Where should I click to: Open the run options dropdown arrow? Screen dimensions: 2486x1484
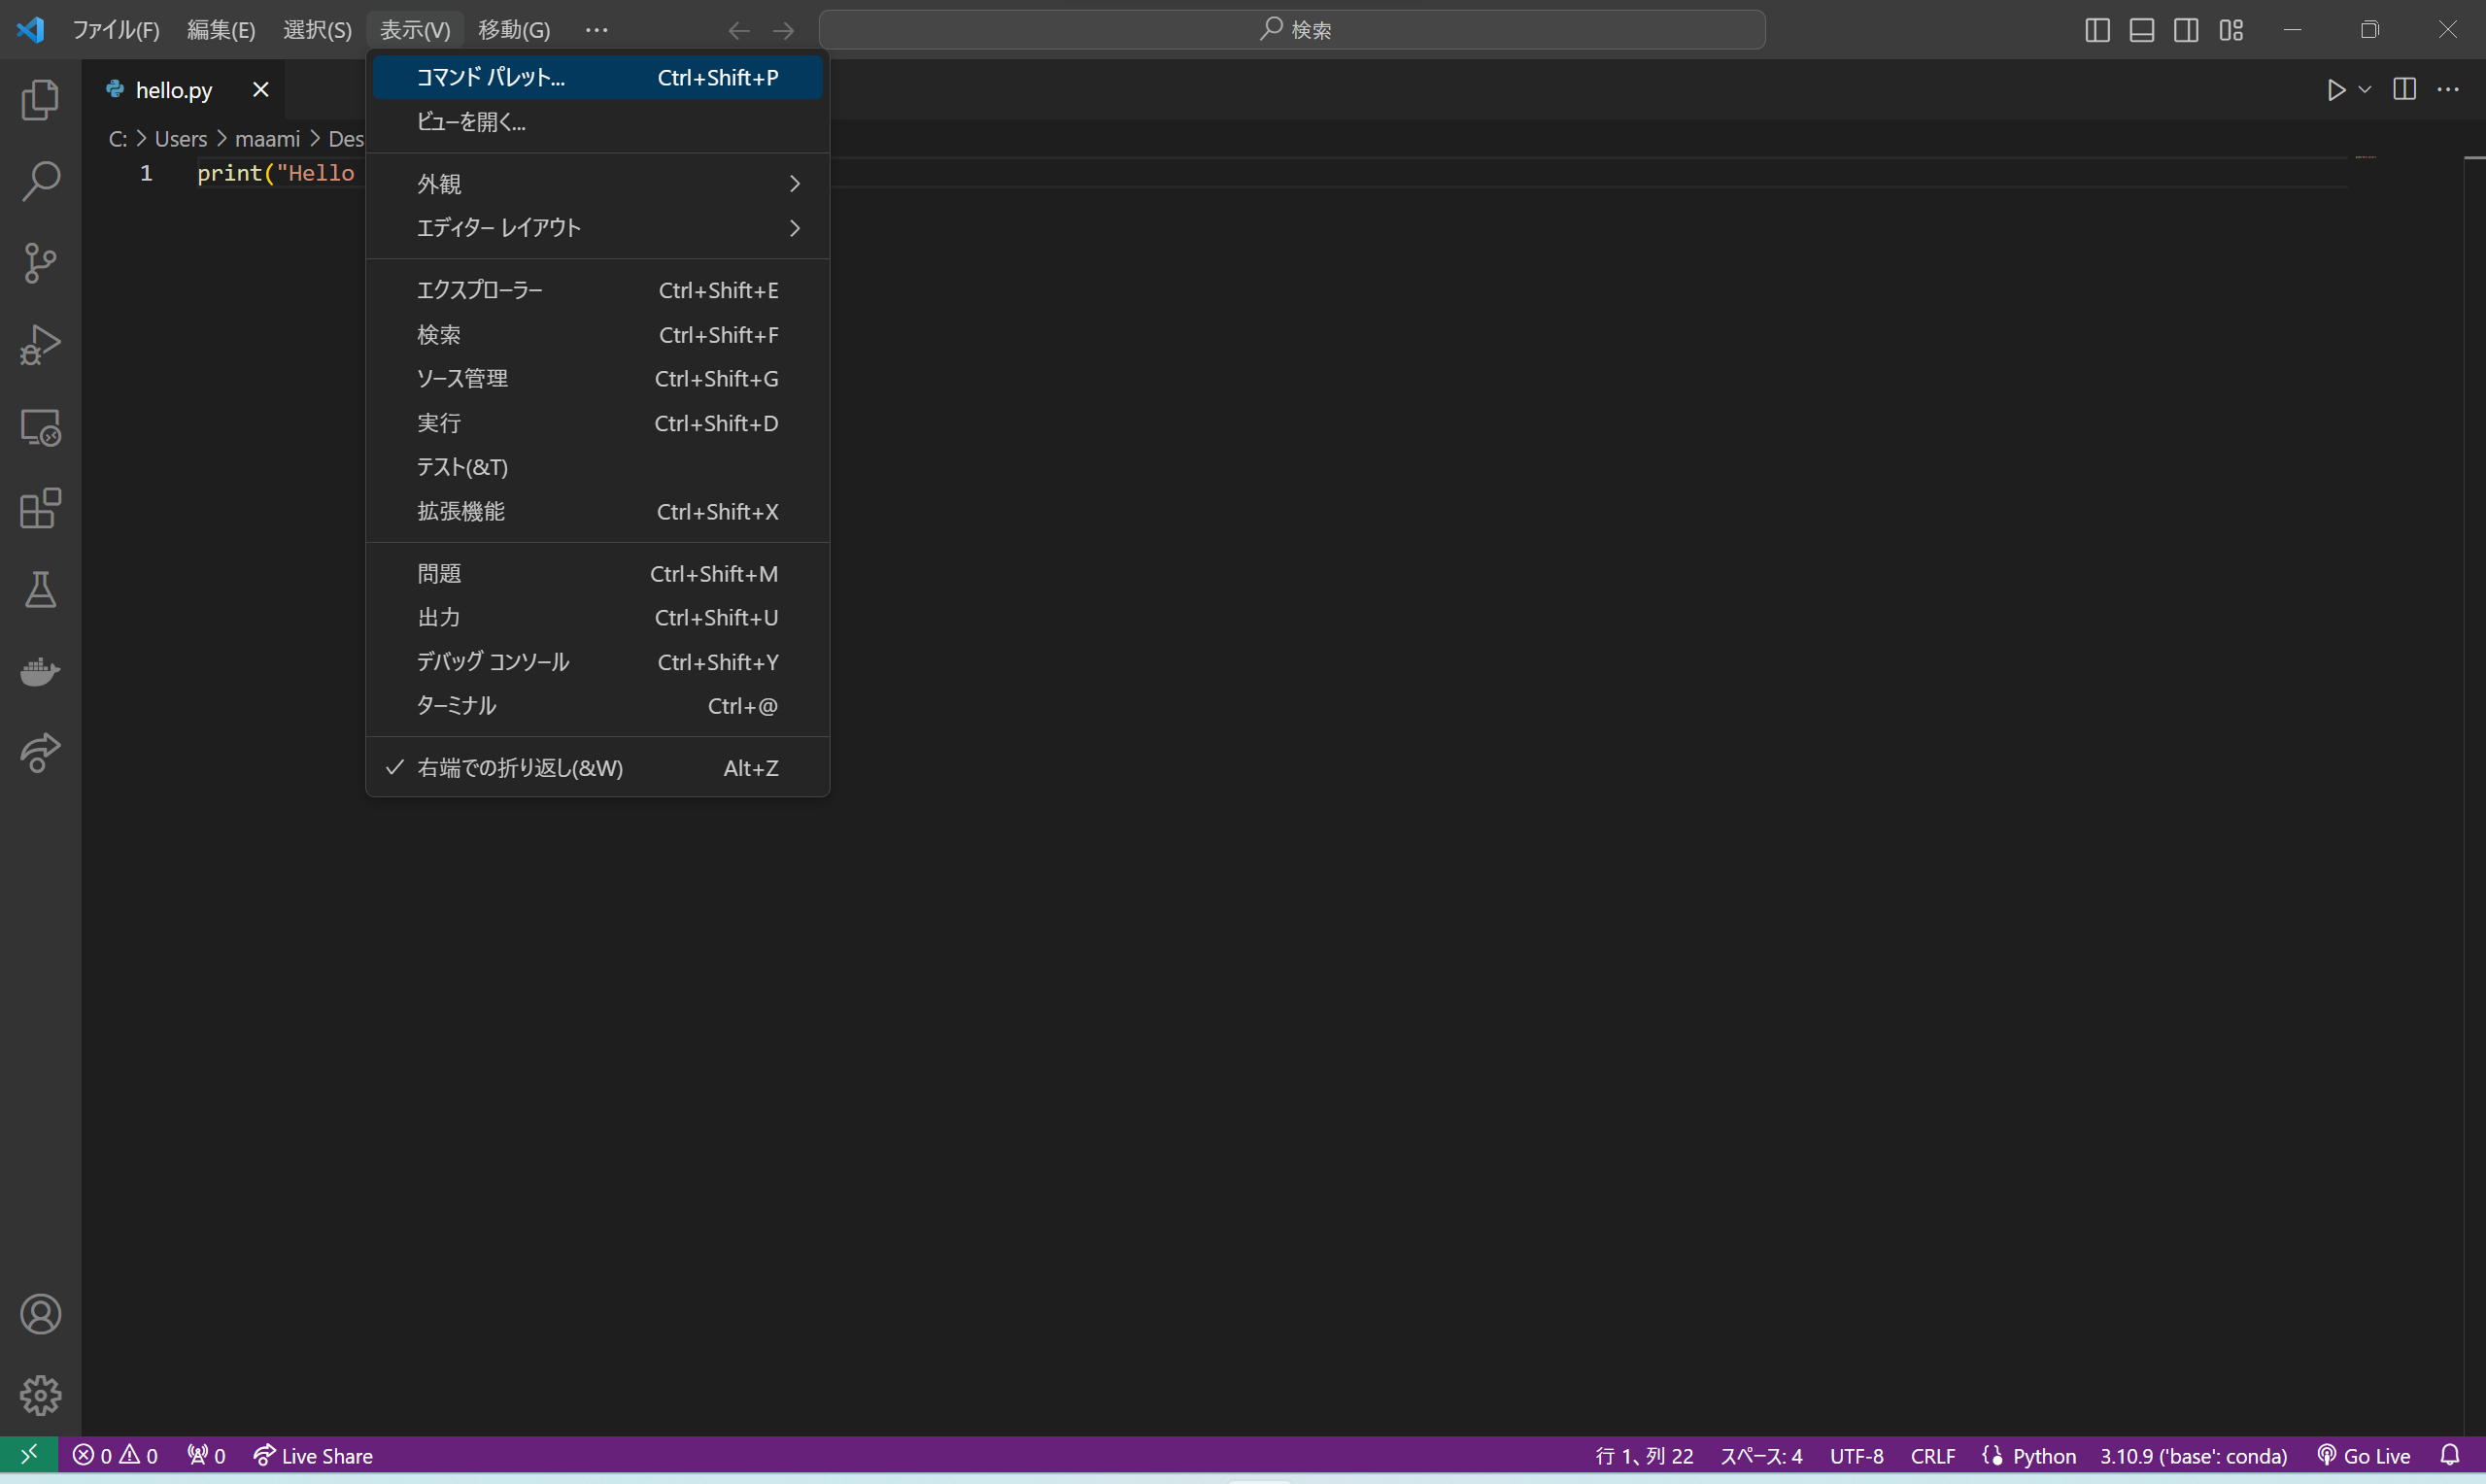click(2366, 89)
